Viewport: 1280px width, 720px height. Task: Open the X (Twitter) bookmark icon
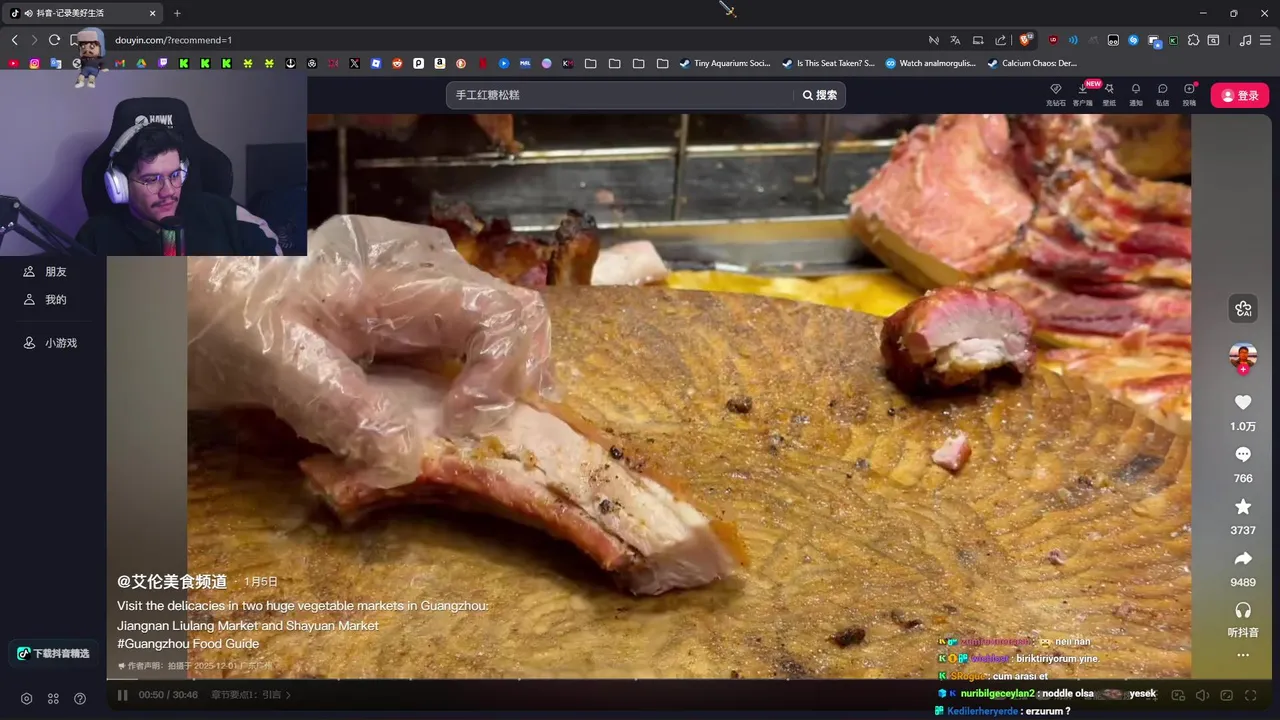click(354, 63)
